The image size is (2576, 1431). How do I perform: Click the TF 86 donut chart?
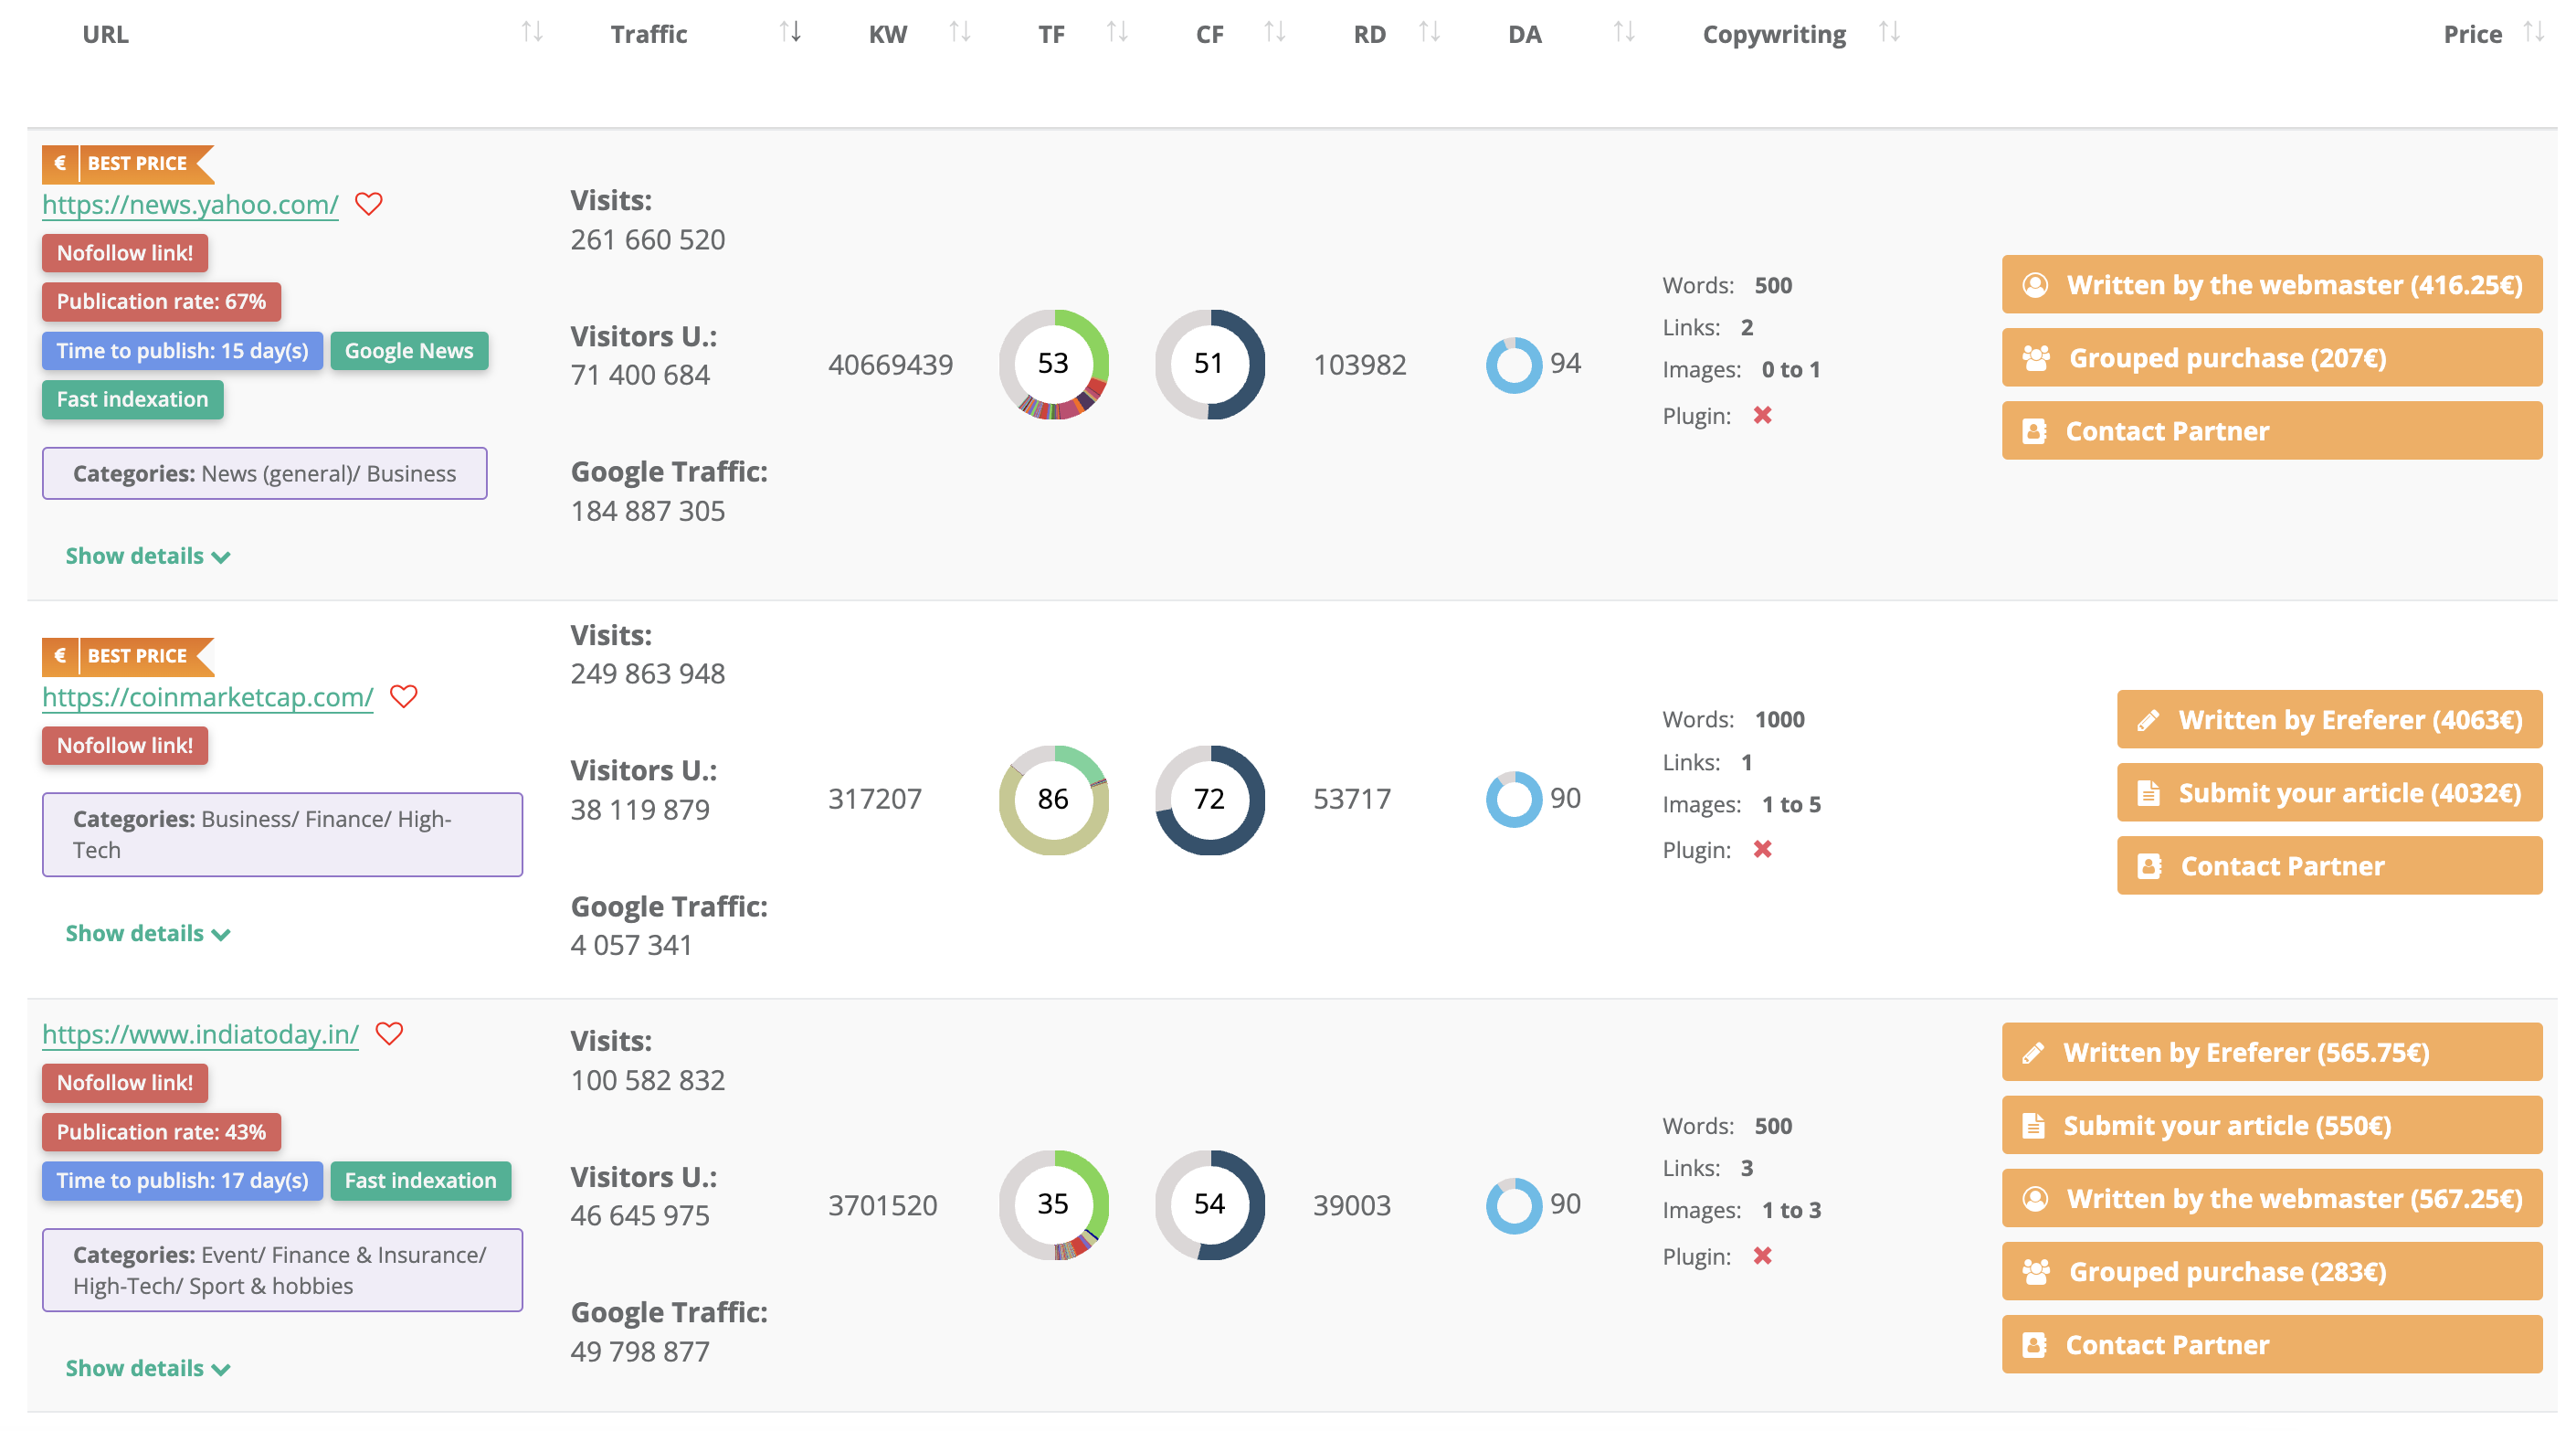coord(1053,799)
